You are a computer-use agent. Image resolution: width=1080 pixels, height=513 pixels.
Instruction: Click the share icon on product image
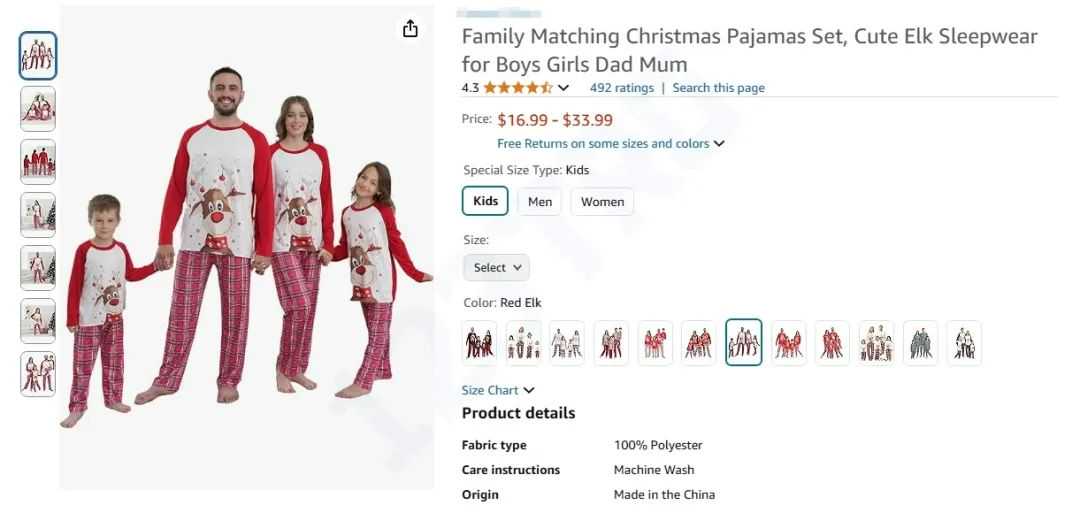click(410, 29)
